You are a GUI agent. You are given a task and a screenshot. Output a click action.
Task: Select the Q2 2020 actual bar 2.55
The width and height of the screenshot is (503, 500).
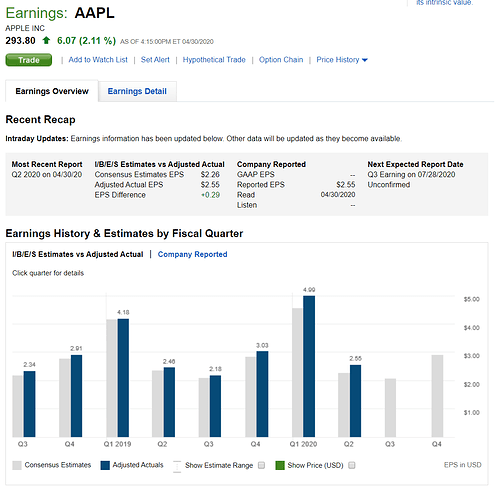pos(355,401)
